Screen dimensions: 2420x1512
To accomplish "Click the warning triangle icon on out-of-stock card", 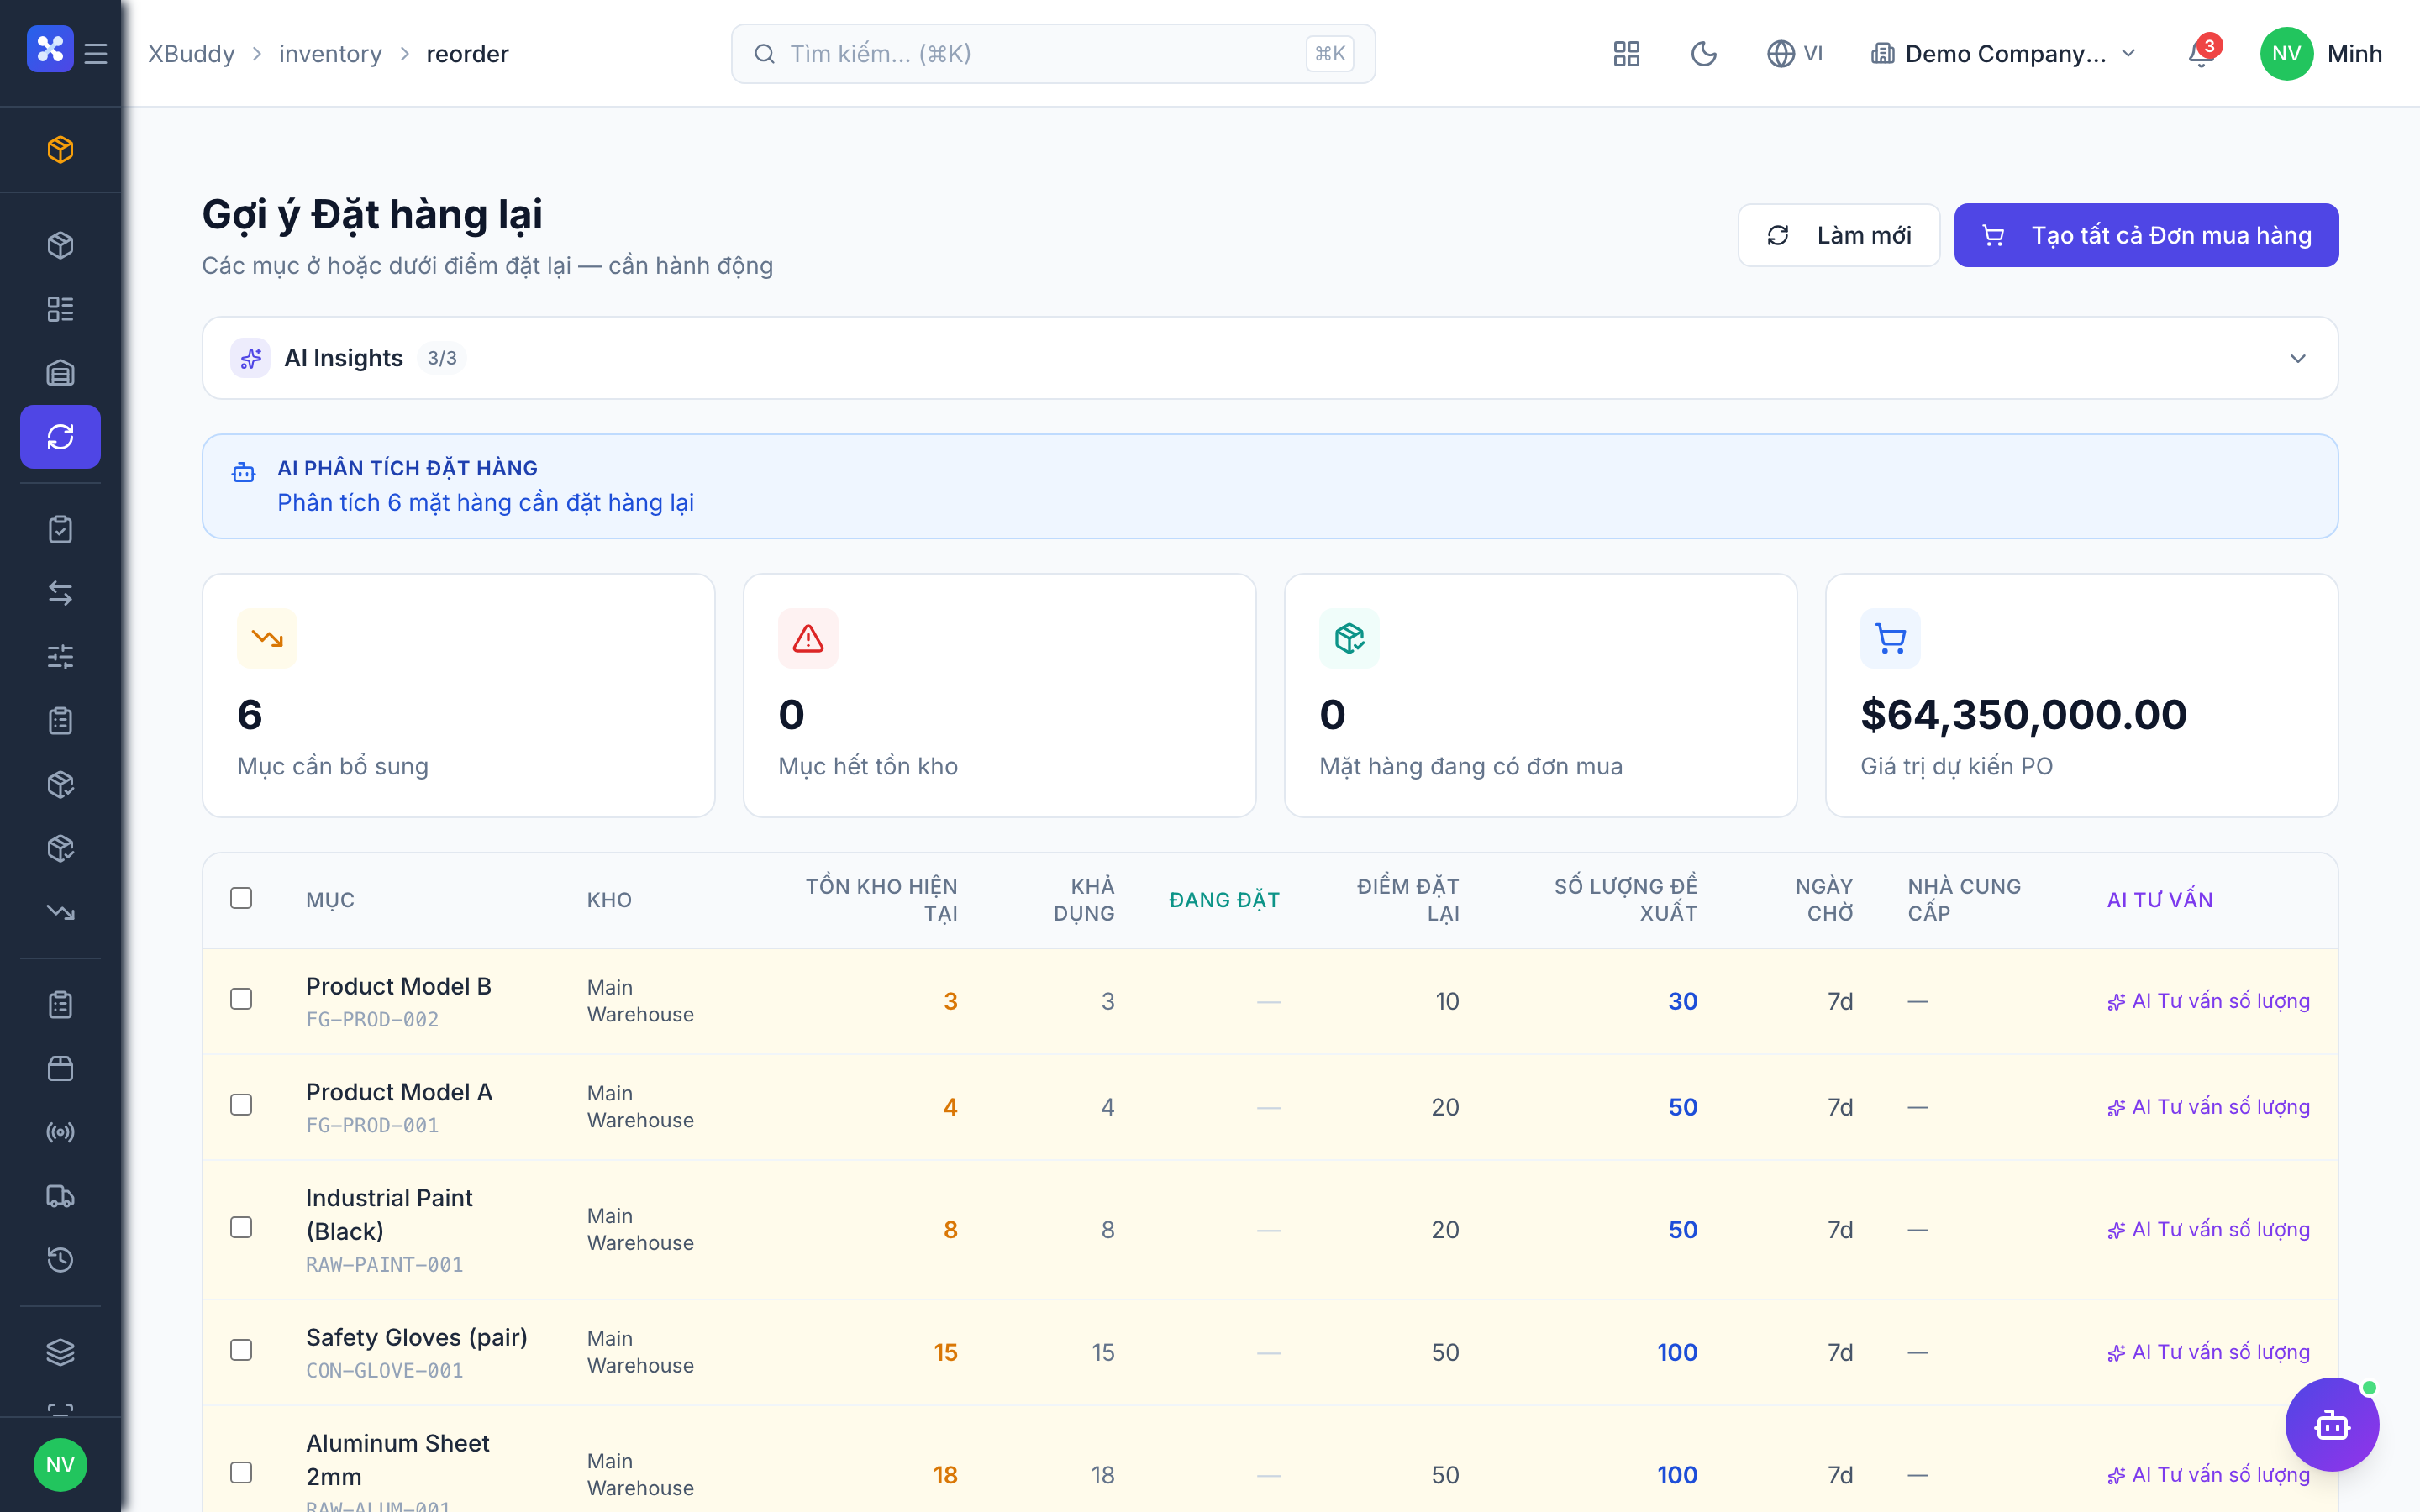I will coord(808,638).
